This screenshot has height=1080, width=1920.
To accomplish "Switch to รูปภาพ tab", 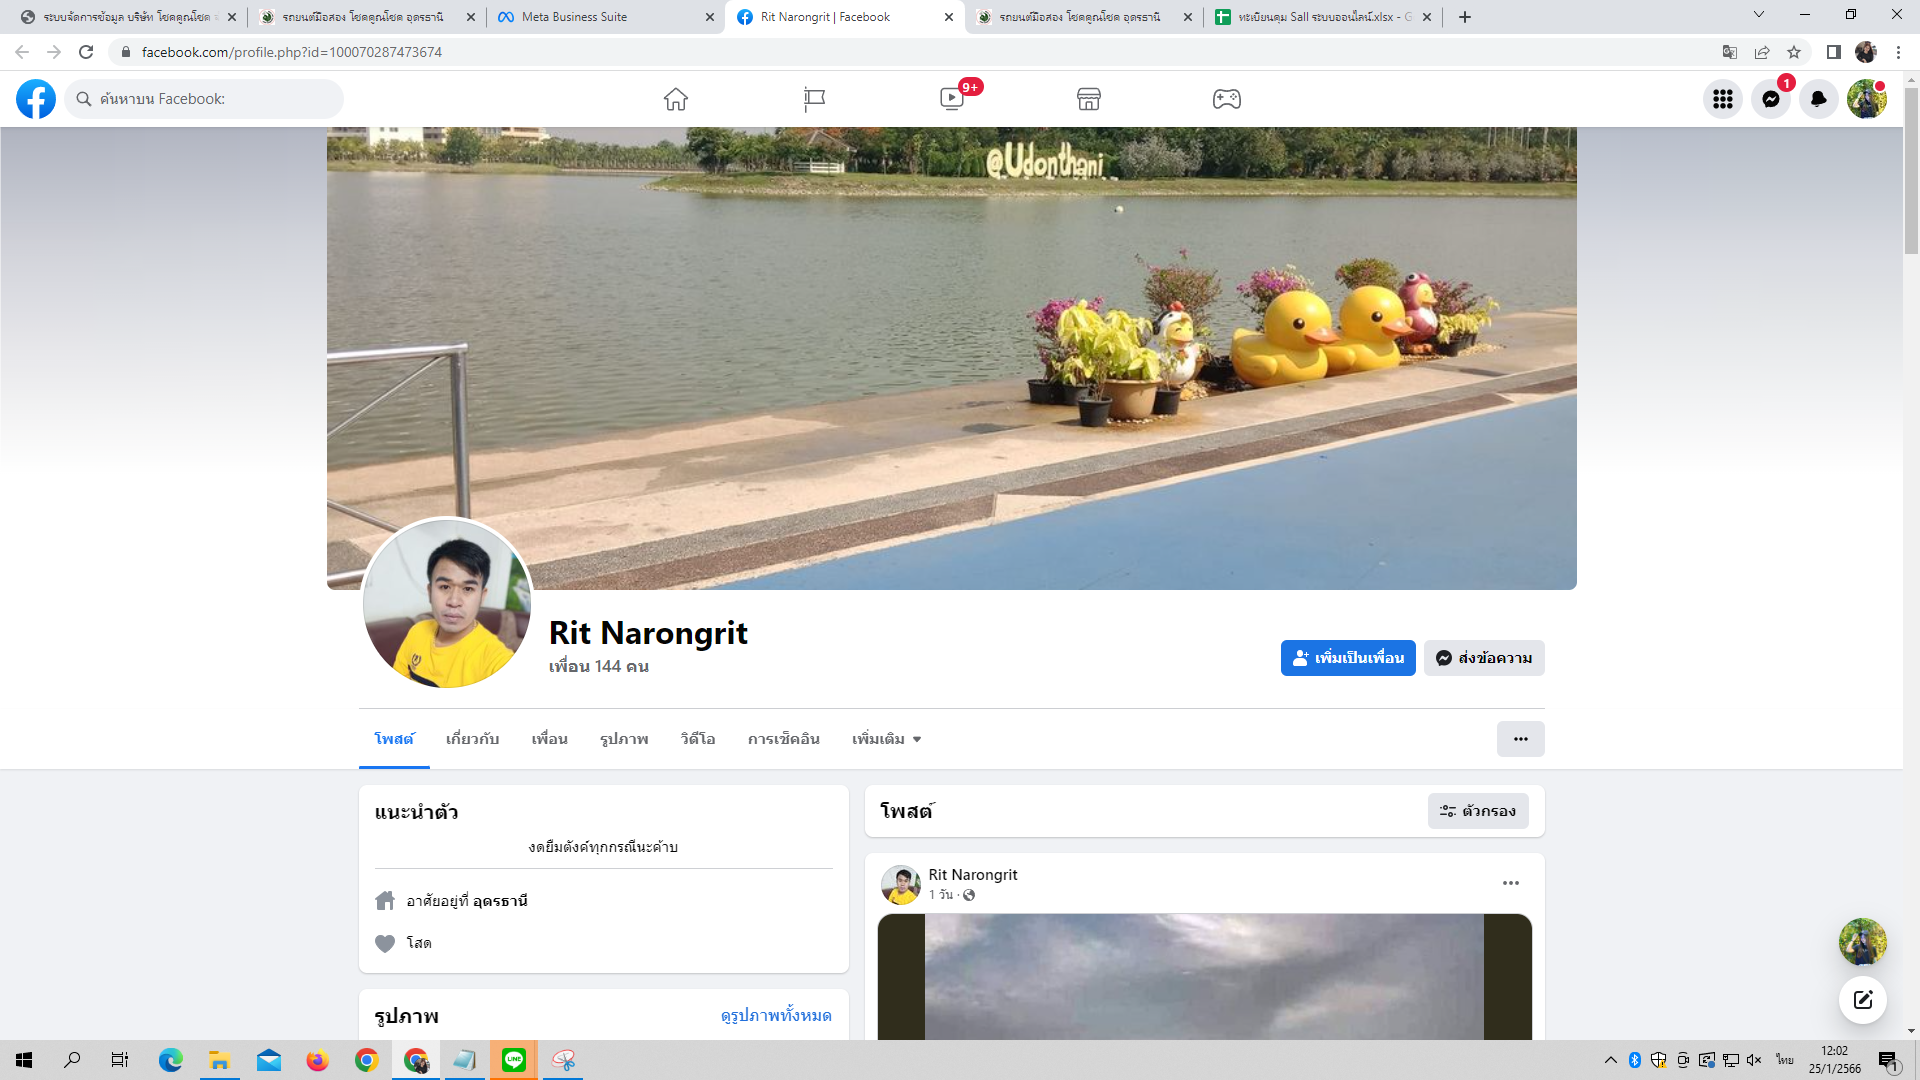I will [x=624, y=739].
